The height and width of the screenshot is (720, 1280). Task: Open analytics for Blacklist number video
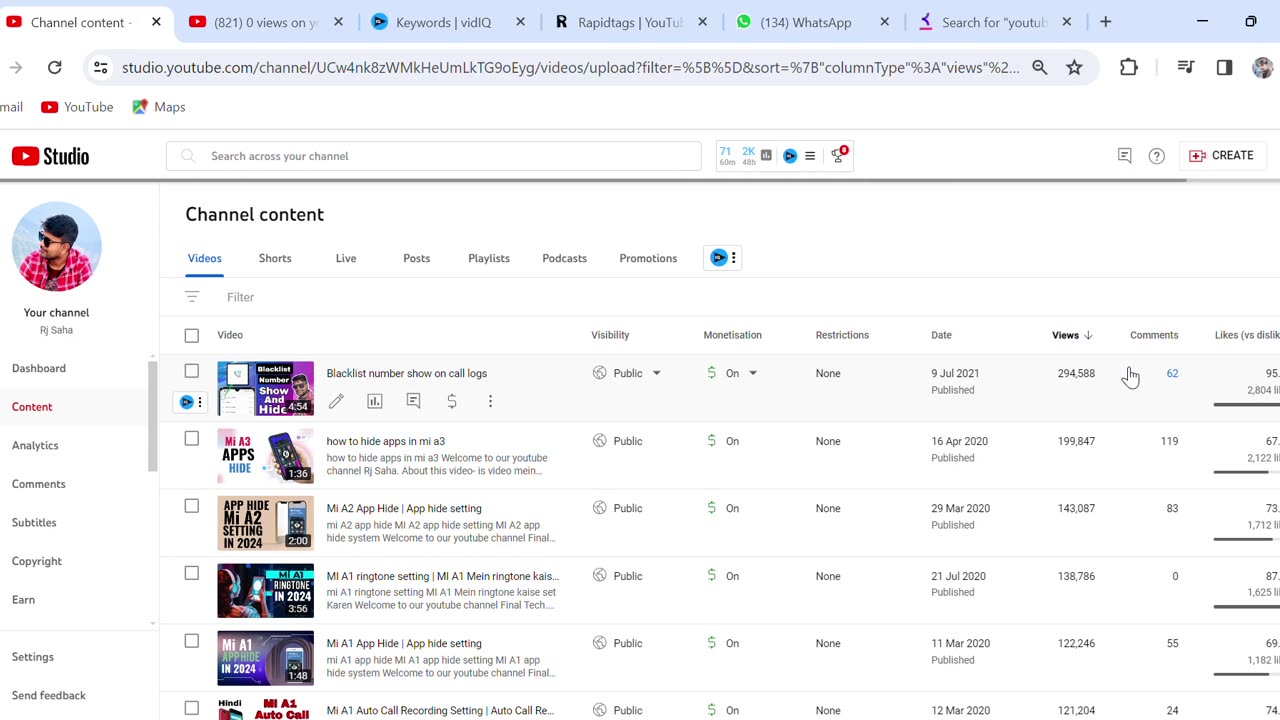[x=375, y=401]
